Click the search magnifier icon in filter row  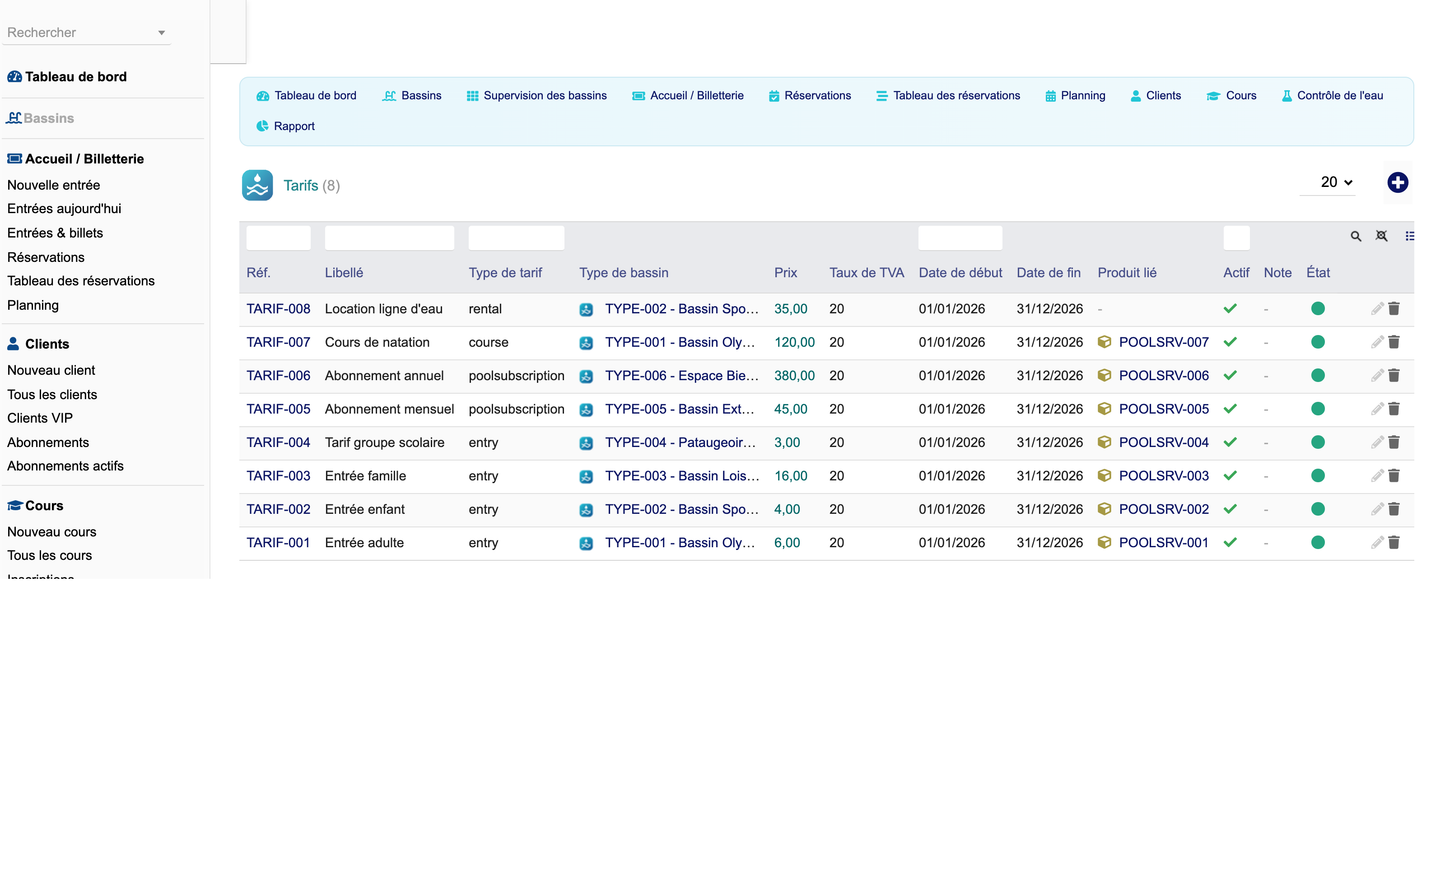(x=1356, y=237)
